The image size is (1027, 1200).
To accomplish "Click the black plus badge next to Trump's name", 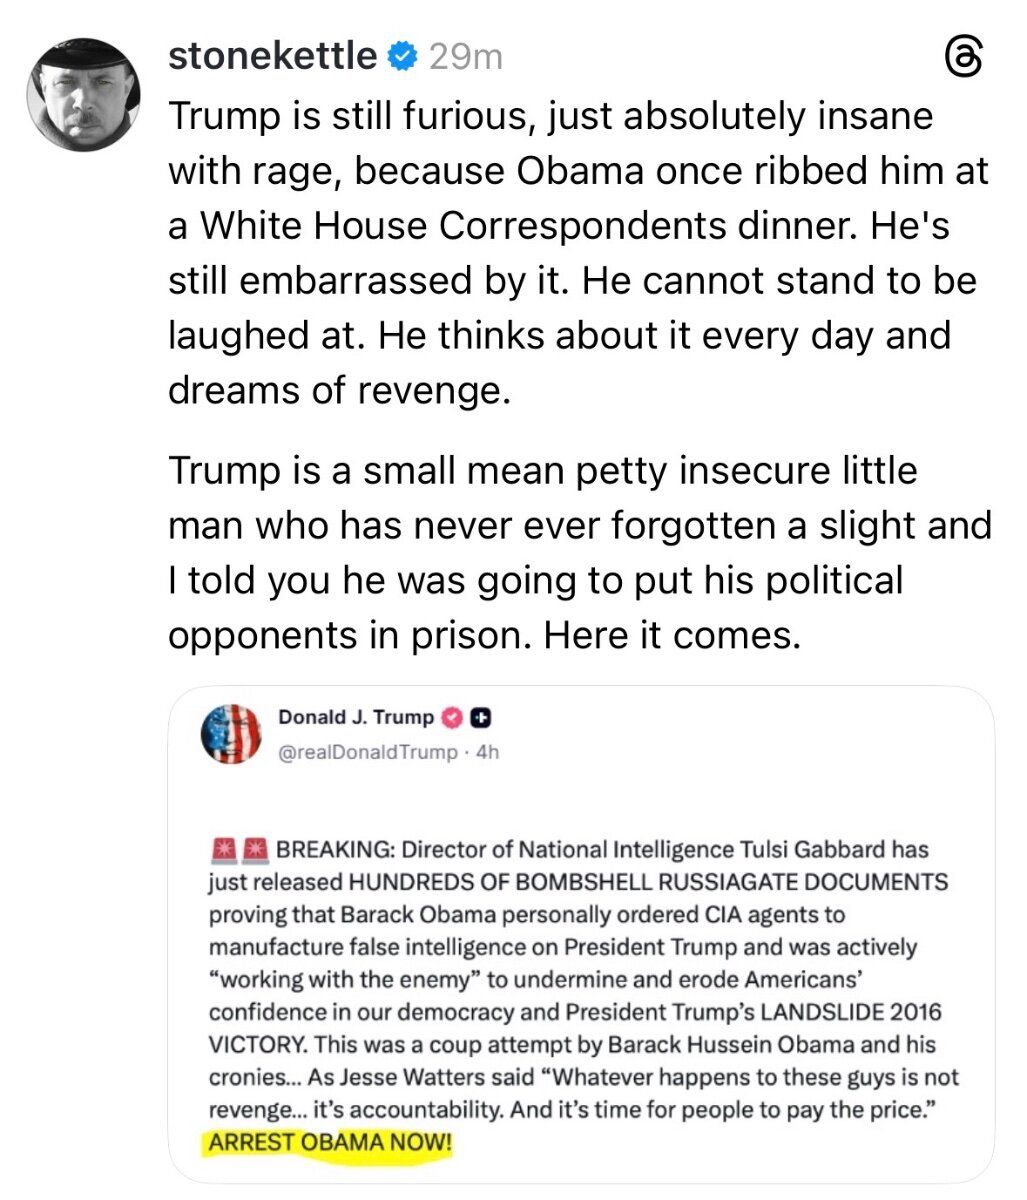I will 481,718.
